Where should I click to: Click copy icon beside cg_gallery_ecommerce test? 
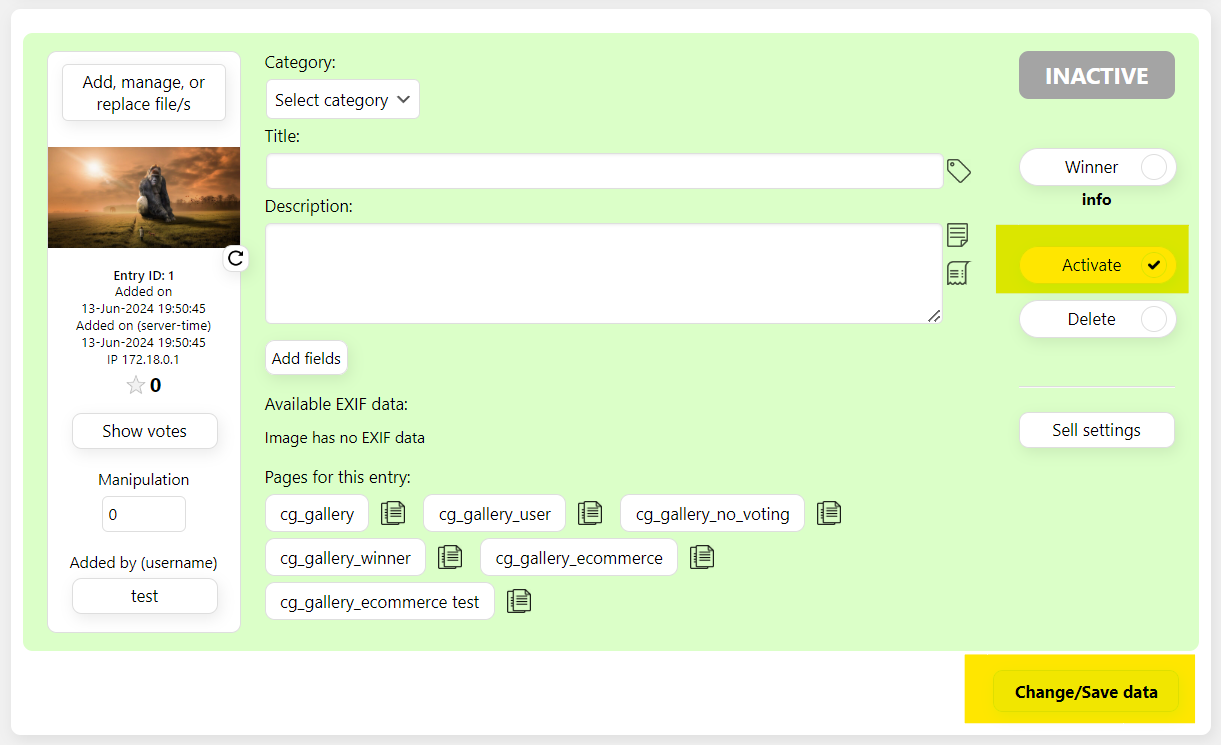(x=518, y=601)
